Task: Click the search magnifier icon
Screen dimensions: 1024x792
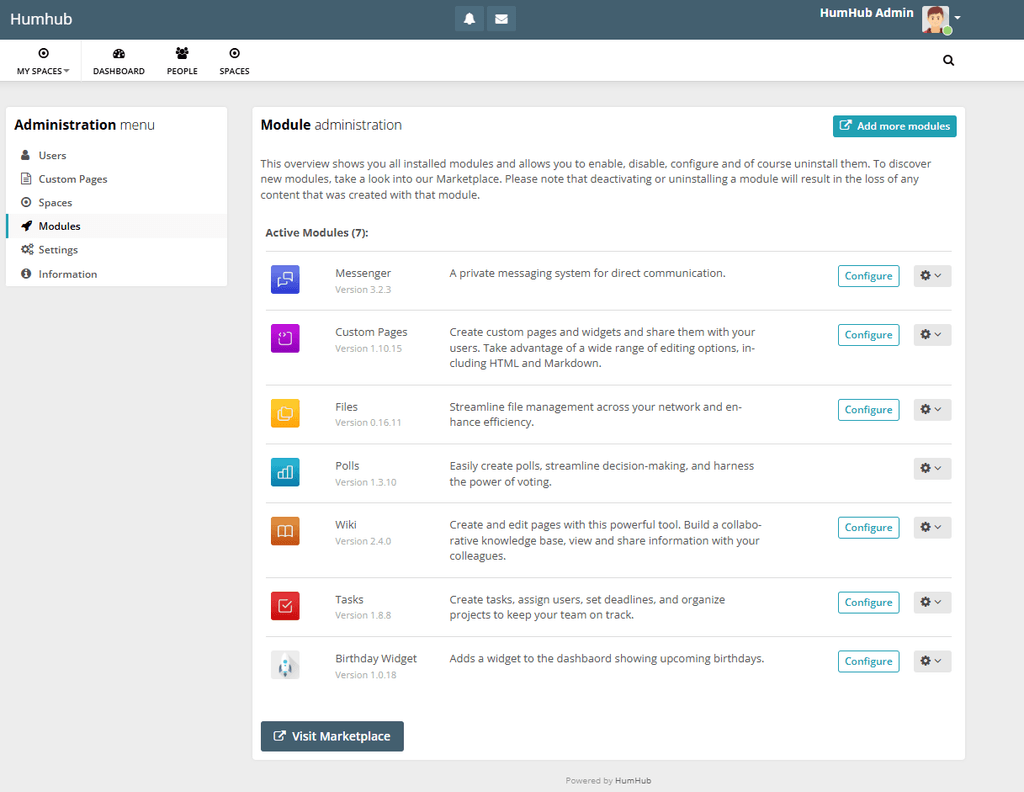Action: 948,60
